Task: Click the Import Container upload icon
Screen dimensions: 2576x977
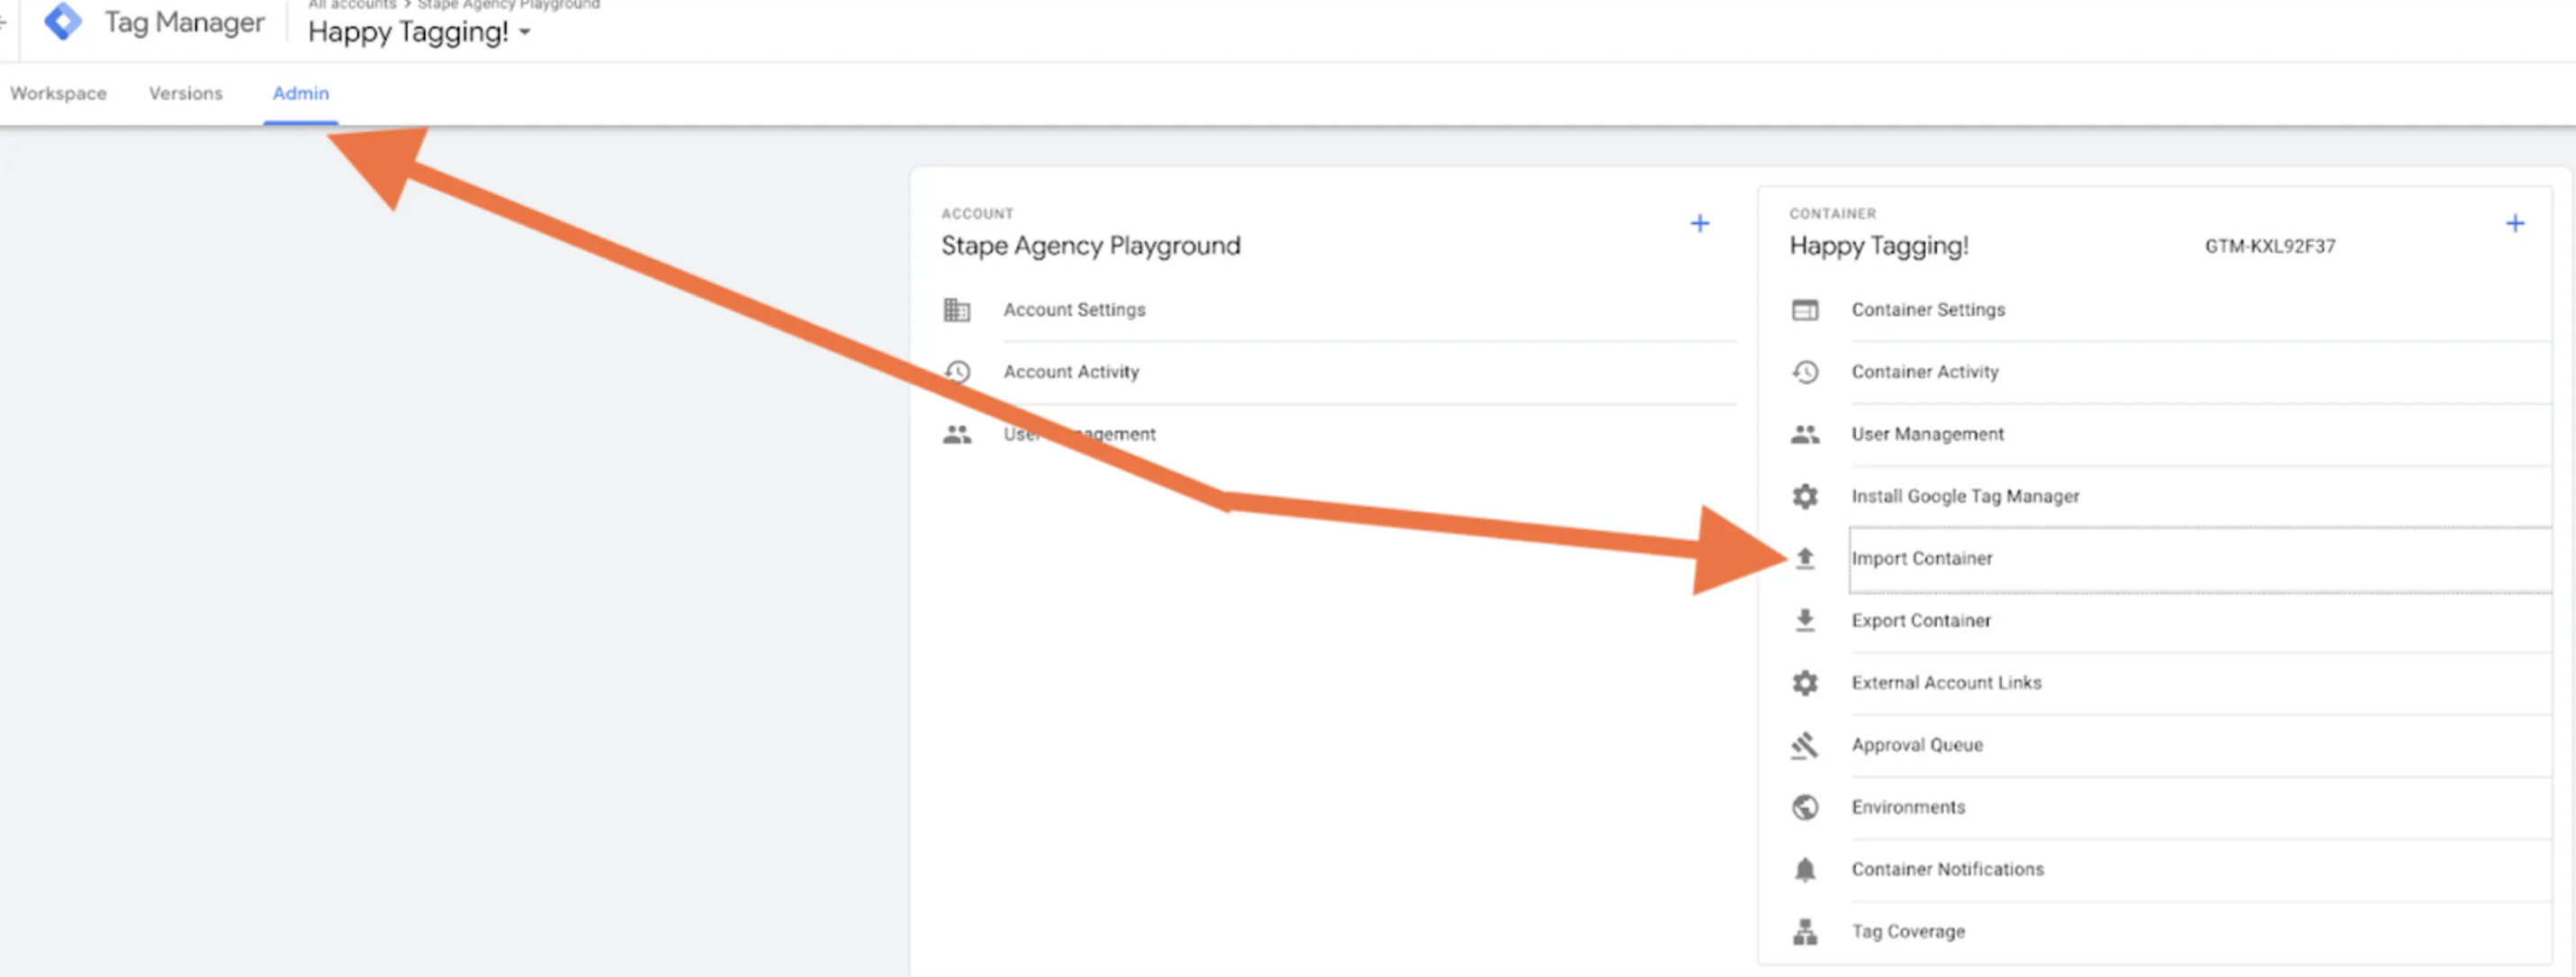Action: 1805,558
